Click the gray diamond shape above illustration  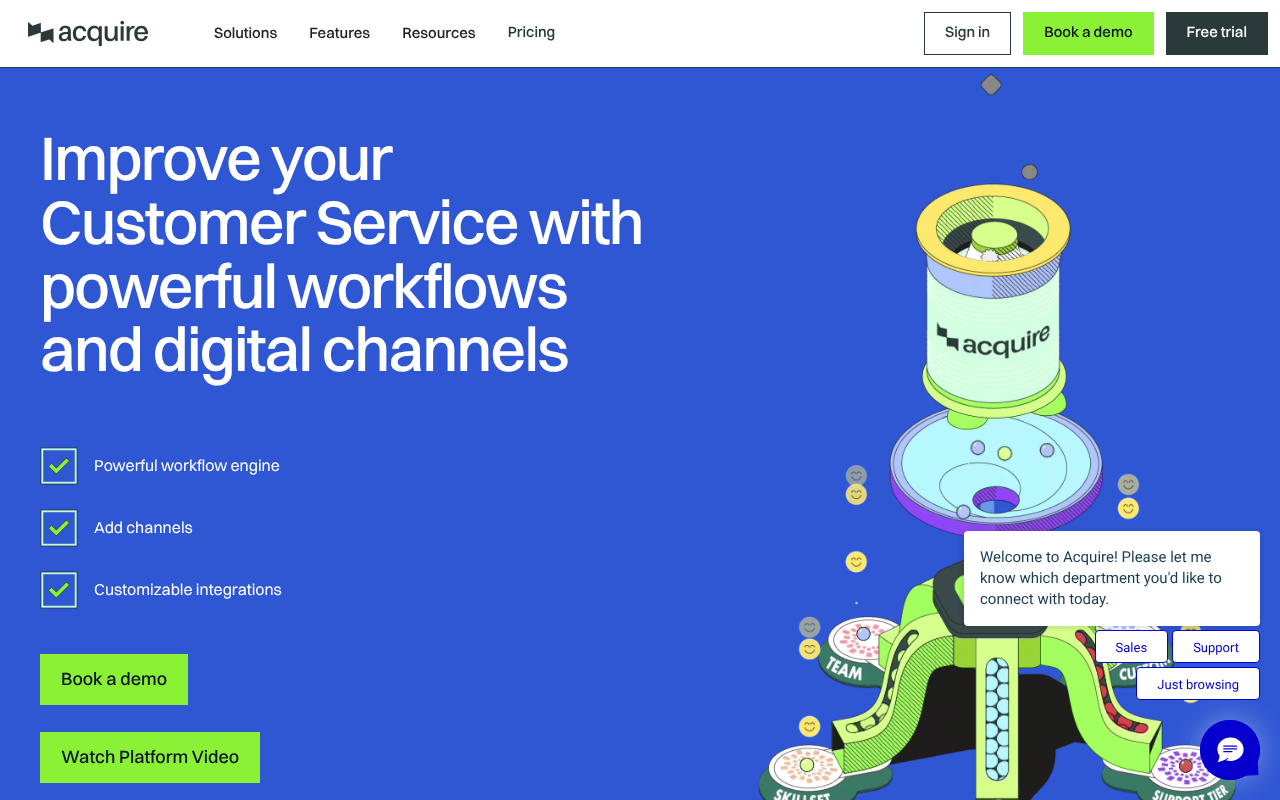[x=991, y=85]
